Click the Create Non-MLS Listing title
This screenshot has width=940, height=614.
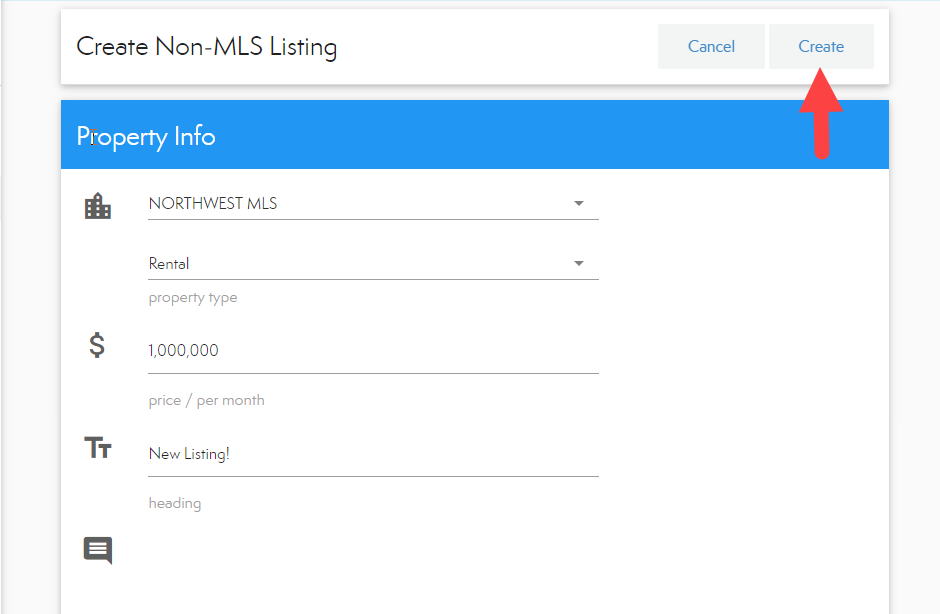[206, 47]
